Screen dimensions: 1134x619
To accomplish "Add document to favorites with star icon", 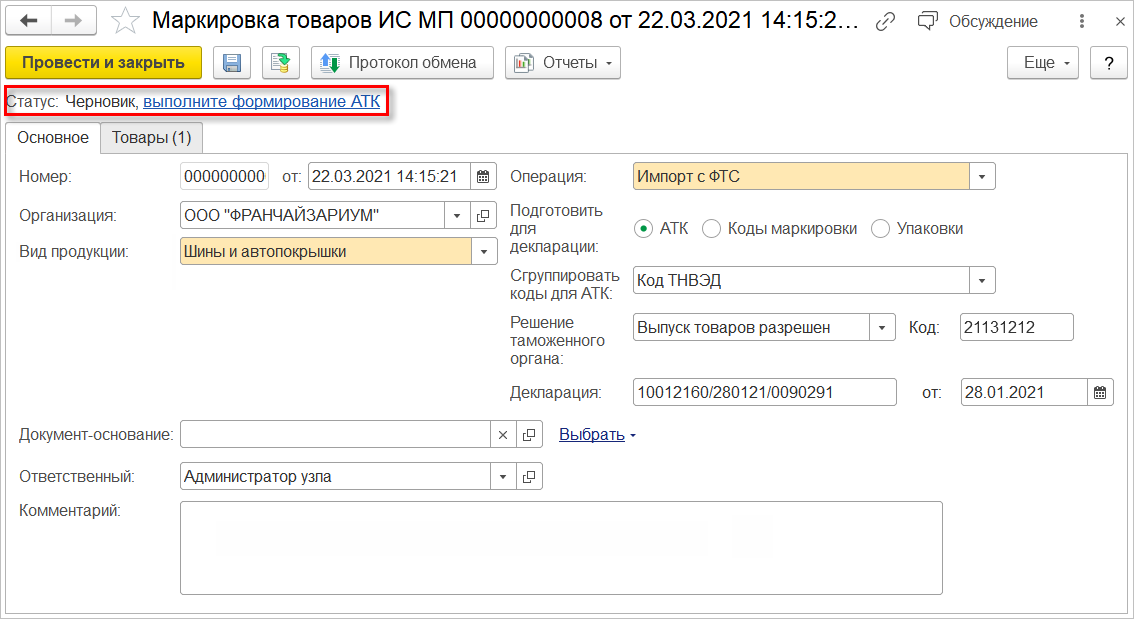I will click(125, 21).
